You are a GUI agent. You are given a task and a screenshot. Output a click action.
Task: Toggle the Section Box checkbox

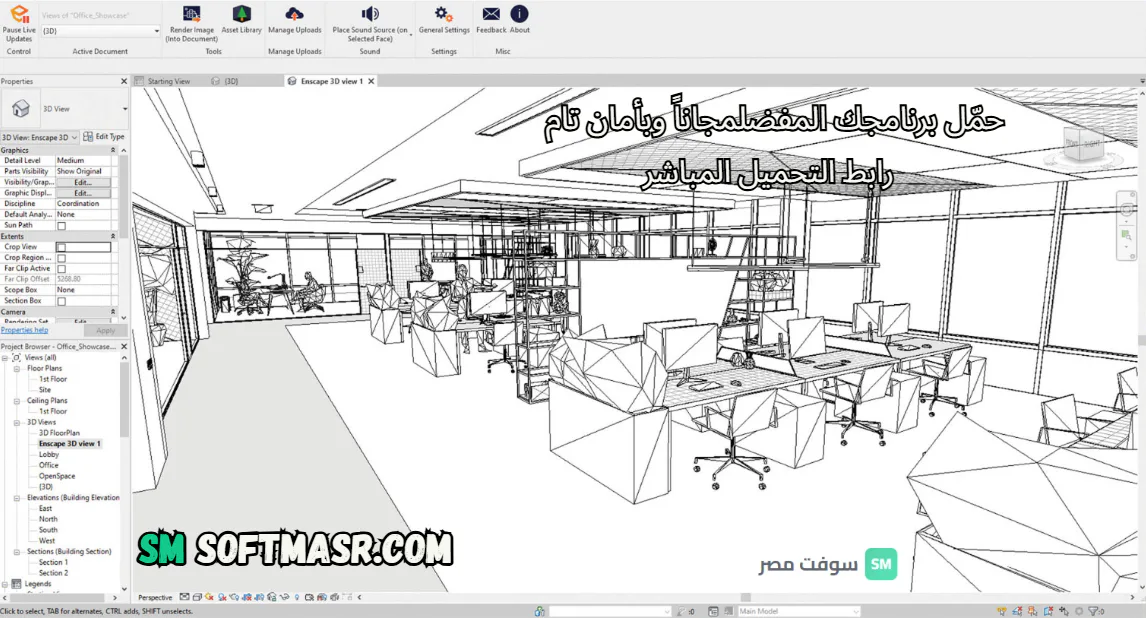[61, 301]
